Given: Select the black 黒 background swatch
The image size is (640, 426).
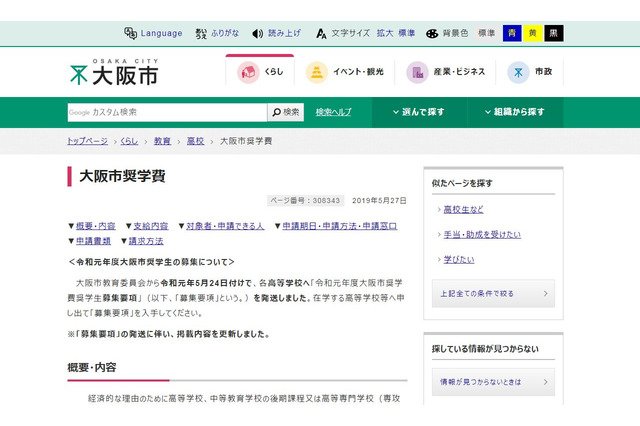Looking at the screenshot, I should point(553,33).
